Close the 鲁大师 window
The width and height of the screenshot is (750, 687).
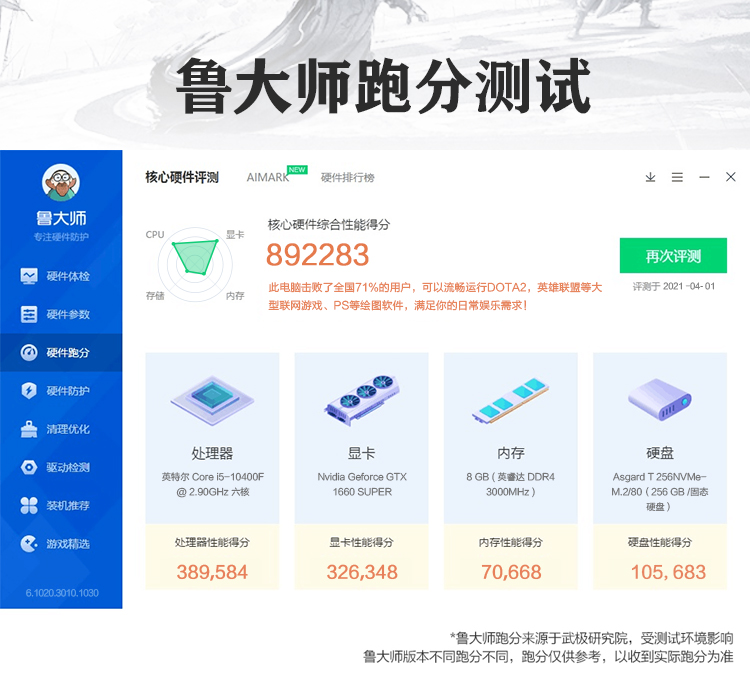click(730, 177)
